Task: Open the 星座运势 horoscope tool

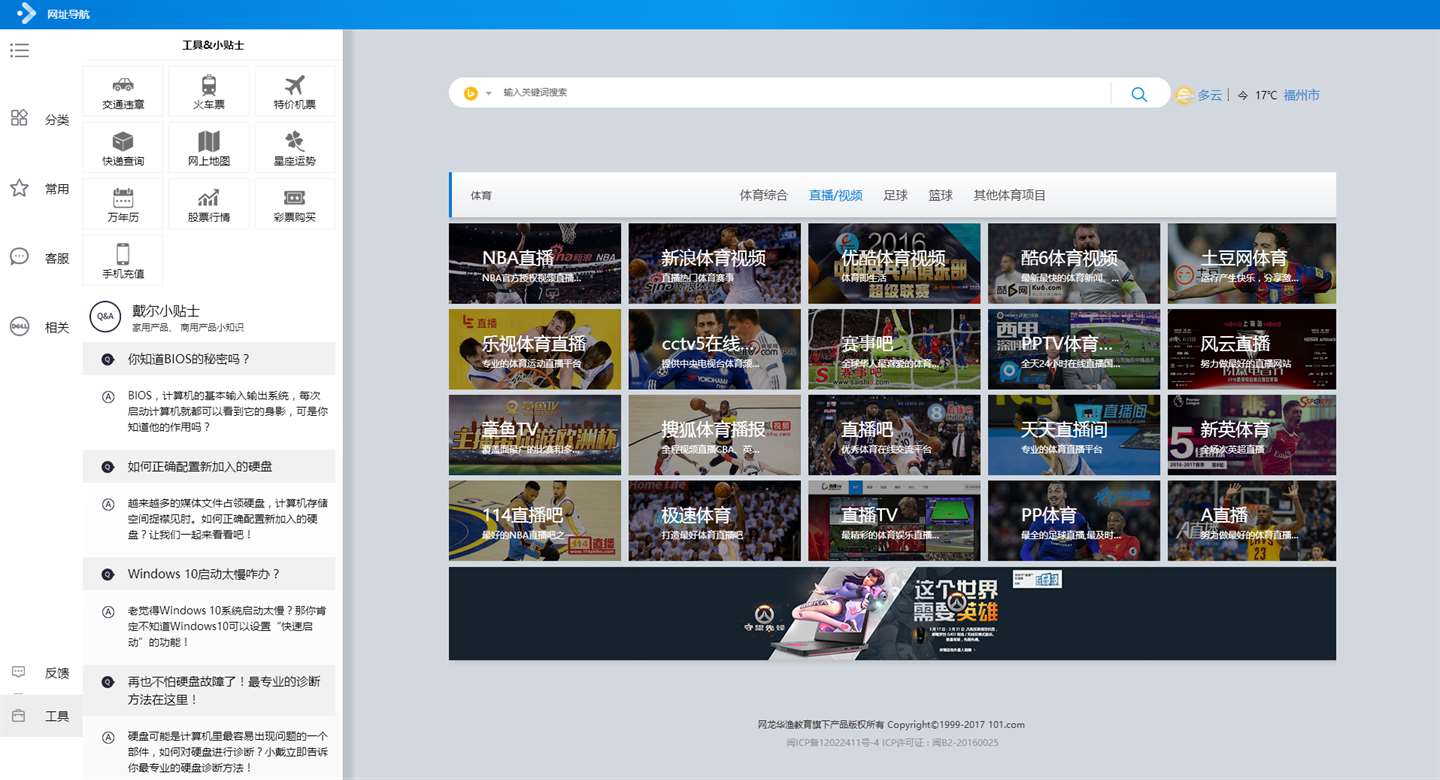Action: tap(295, 147)
